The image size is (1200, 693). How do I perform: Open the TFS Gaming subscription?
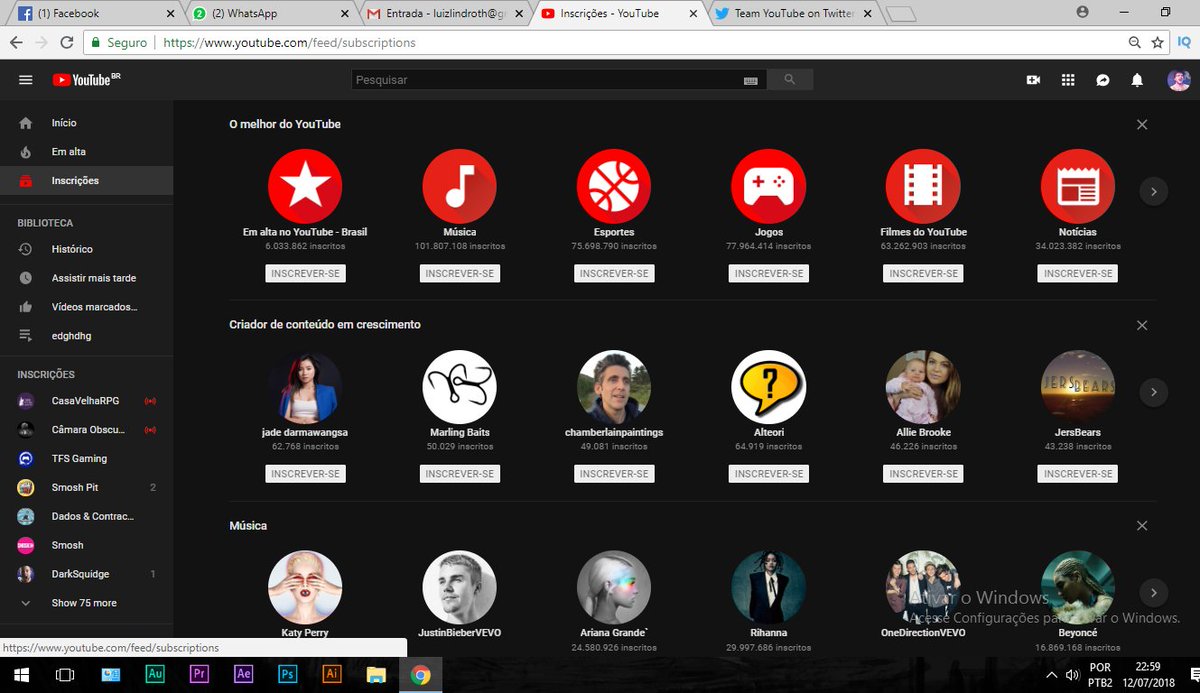point(86,459)
